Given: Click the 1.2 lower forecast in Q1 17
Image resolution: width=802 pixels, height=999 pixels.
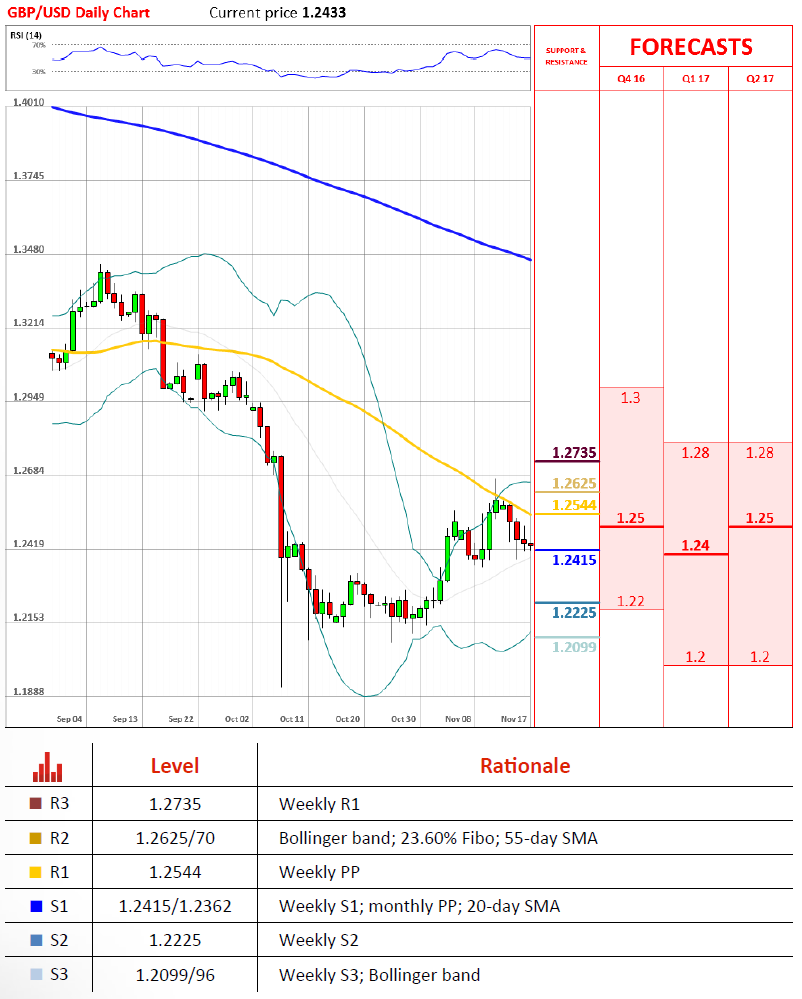Looking at the screenshot, I should 695,657.
